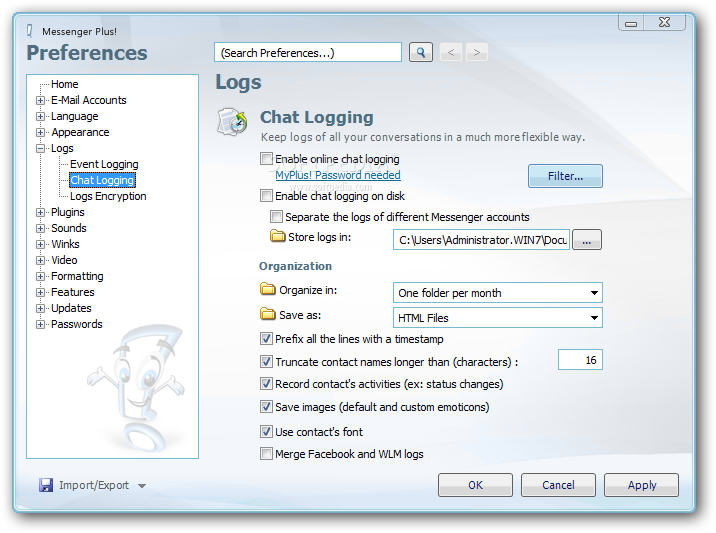The width and height of the screenshot is (716, 533).
Task: Click the Store logs in path field
Action: coord(481,240)
